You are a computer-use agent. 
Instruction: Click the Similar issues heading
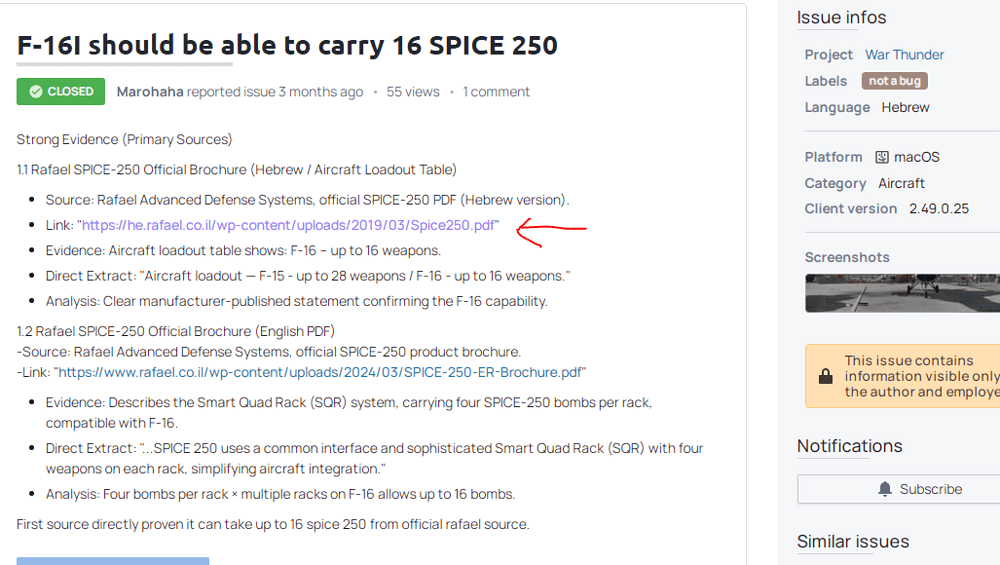853,542
